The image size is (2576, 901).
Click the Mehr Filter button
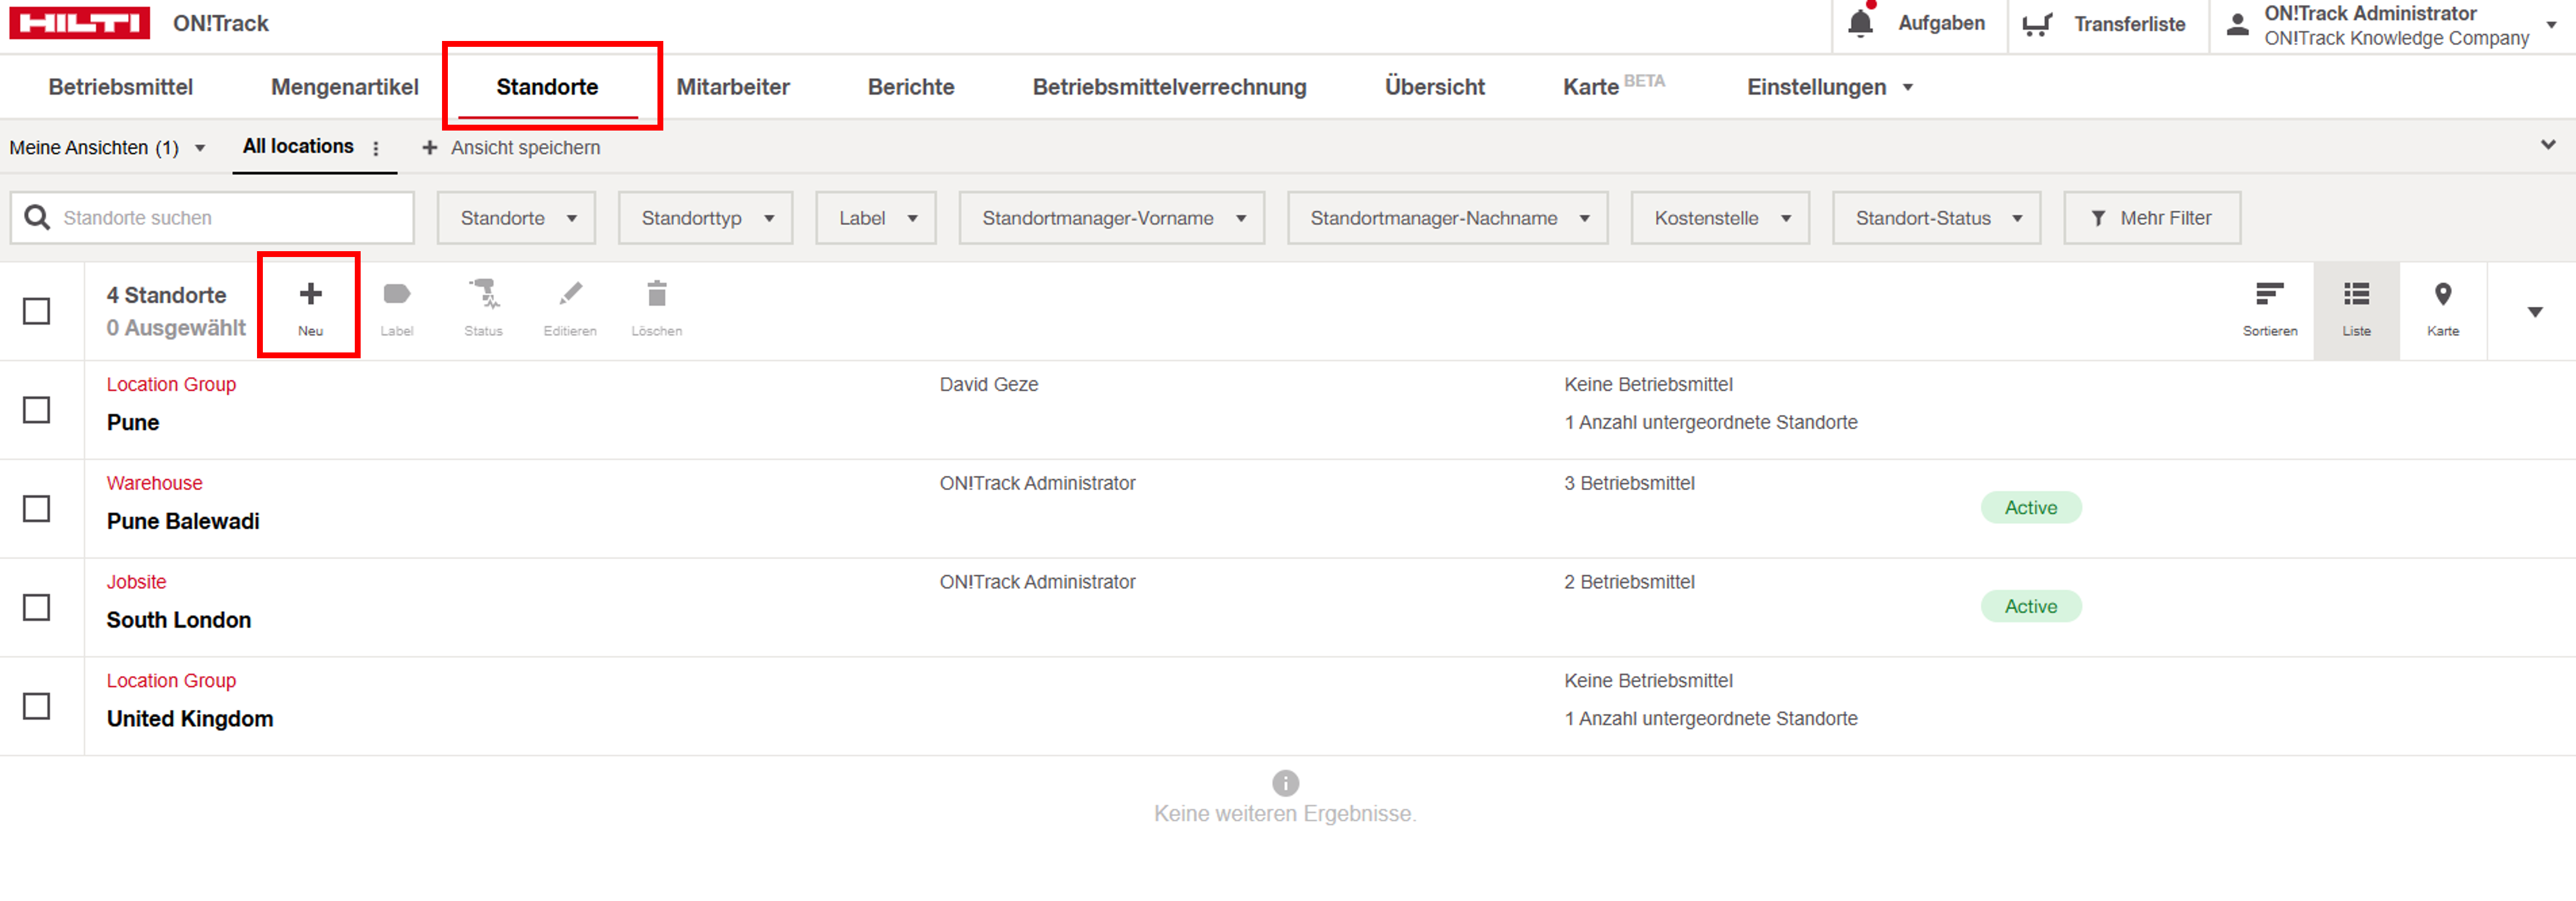click(x=2152, y=218)
